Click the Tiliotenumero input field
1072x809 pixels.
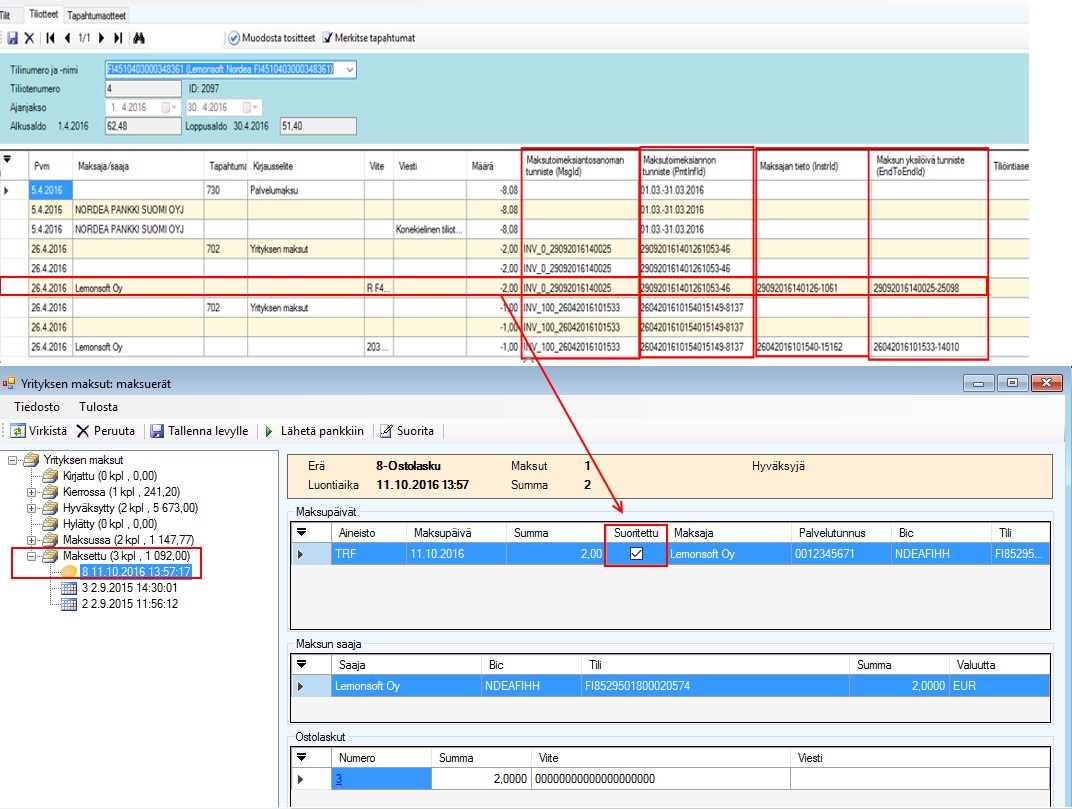[141, 89]
